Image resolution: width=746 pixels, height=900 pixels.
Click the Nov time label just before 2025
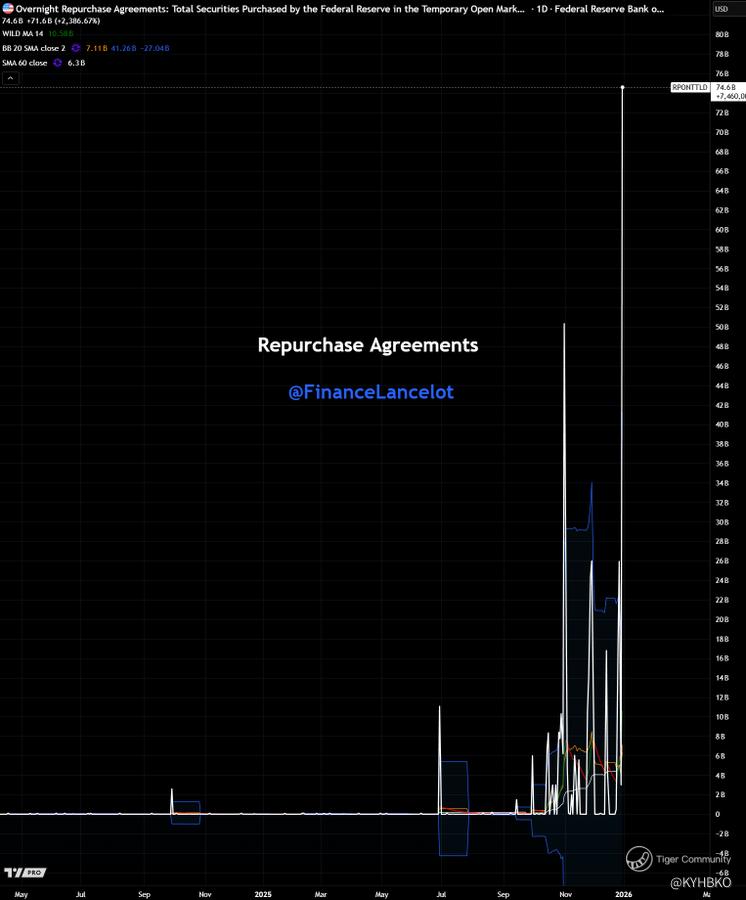point(205,894)
